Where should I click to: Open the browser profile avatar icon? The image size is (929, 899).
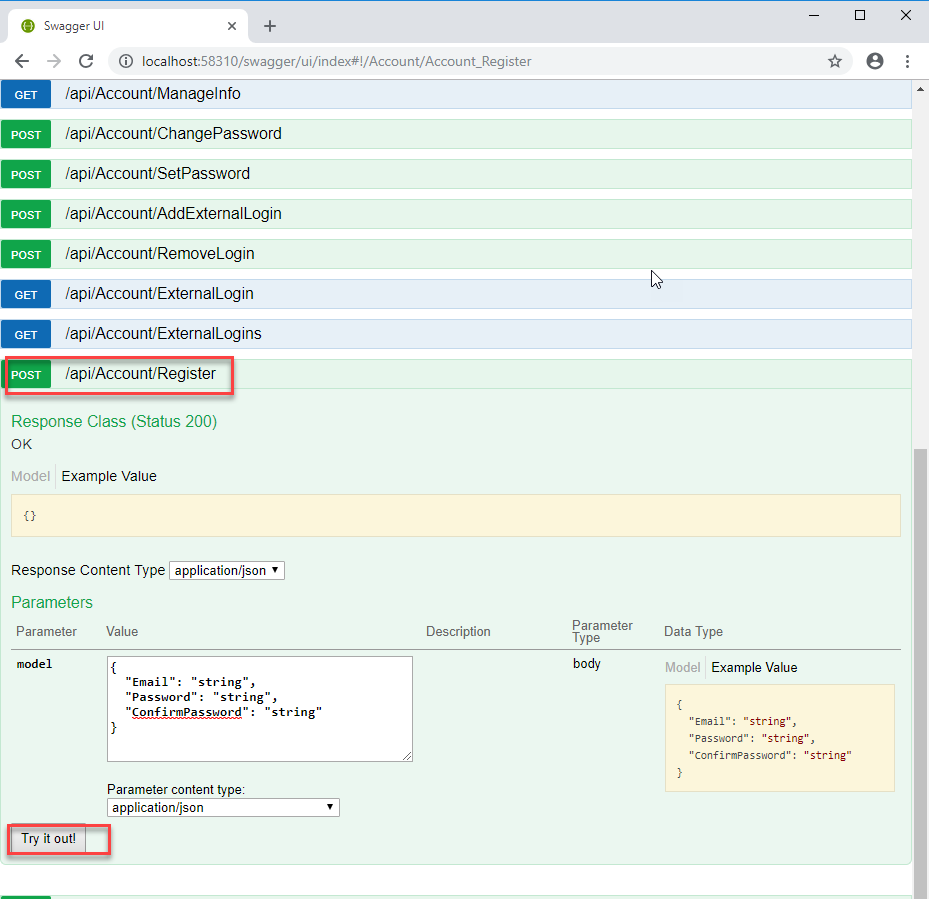(x=875, y=61)
